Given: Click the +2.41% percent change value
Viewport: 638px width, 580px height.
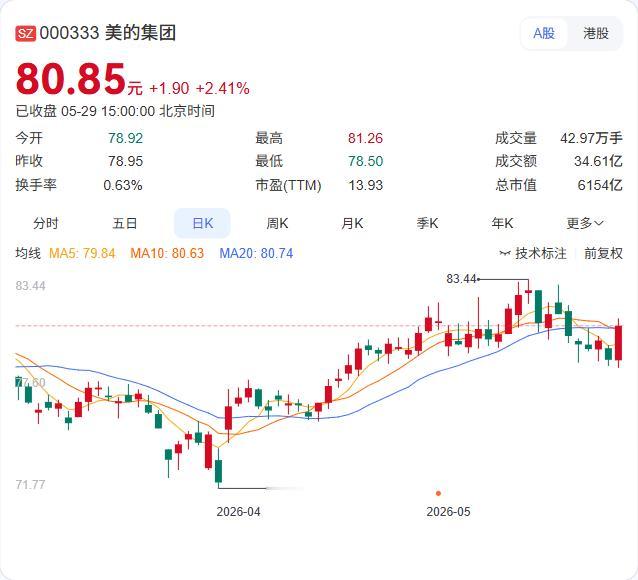Looking at the screenshot, I should pyautogui.click(x=223, y=88).
